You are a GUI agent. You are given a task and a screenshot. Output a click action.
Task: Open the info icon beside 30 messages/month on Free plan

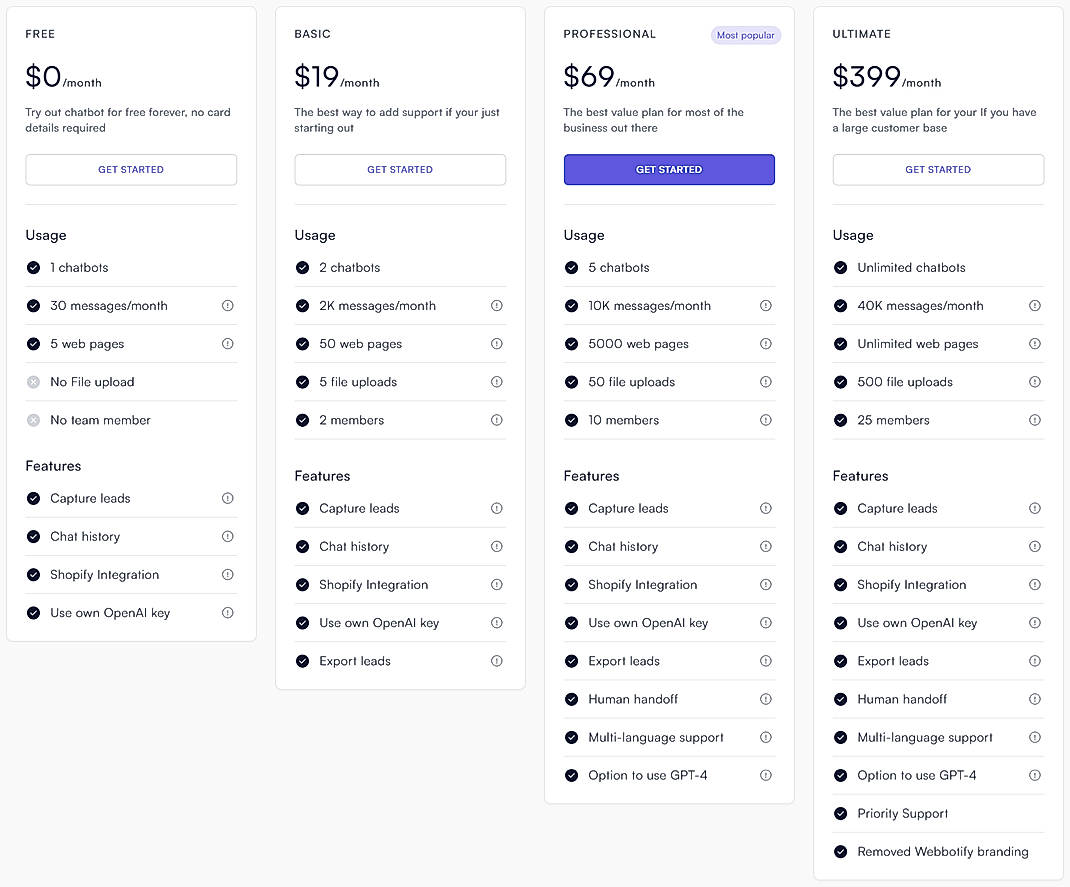tap(227, 305)
